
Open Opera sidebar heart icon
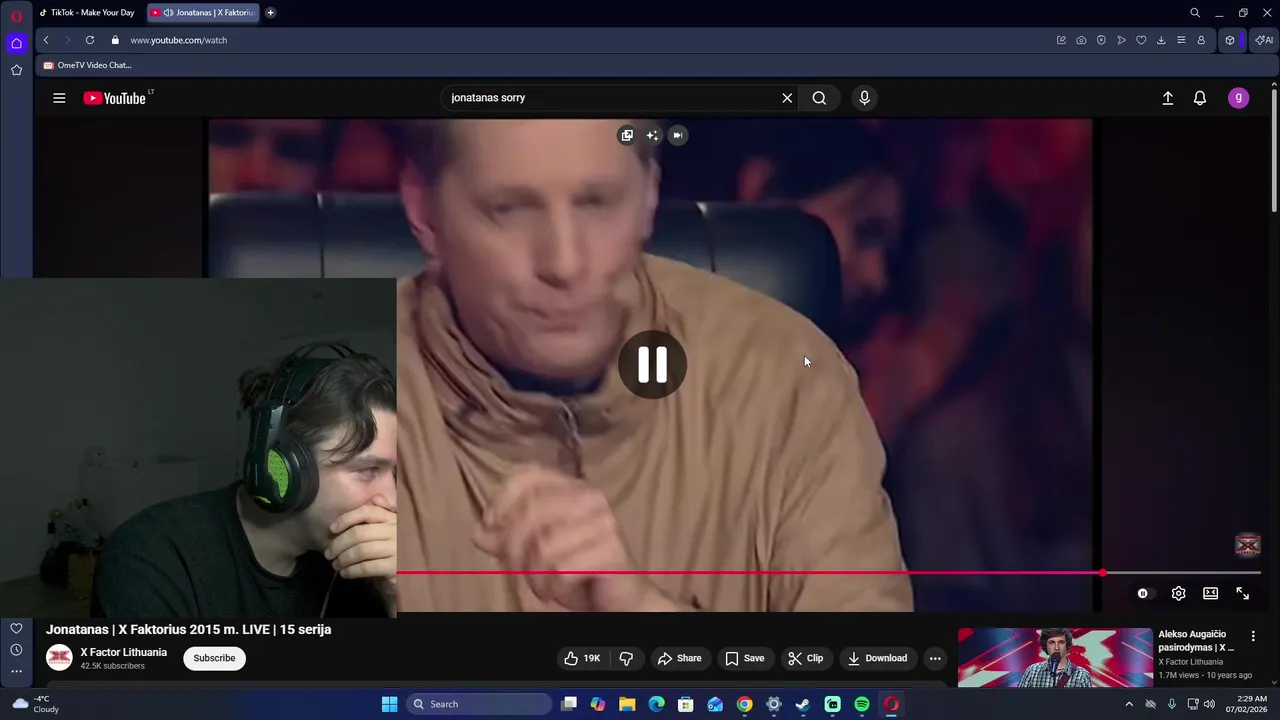16,628
